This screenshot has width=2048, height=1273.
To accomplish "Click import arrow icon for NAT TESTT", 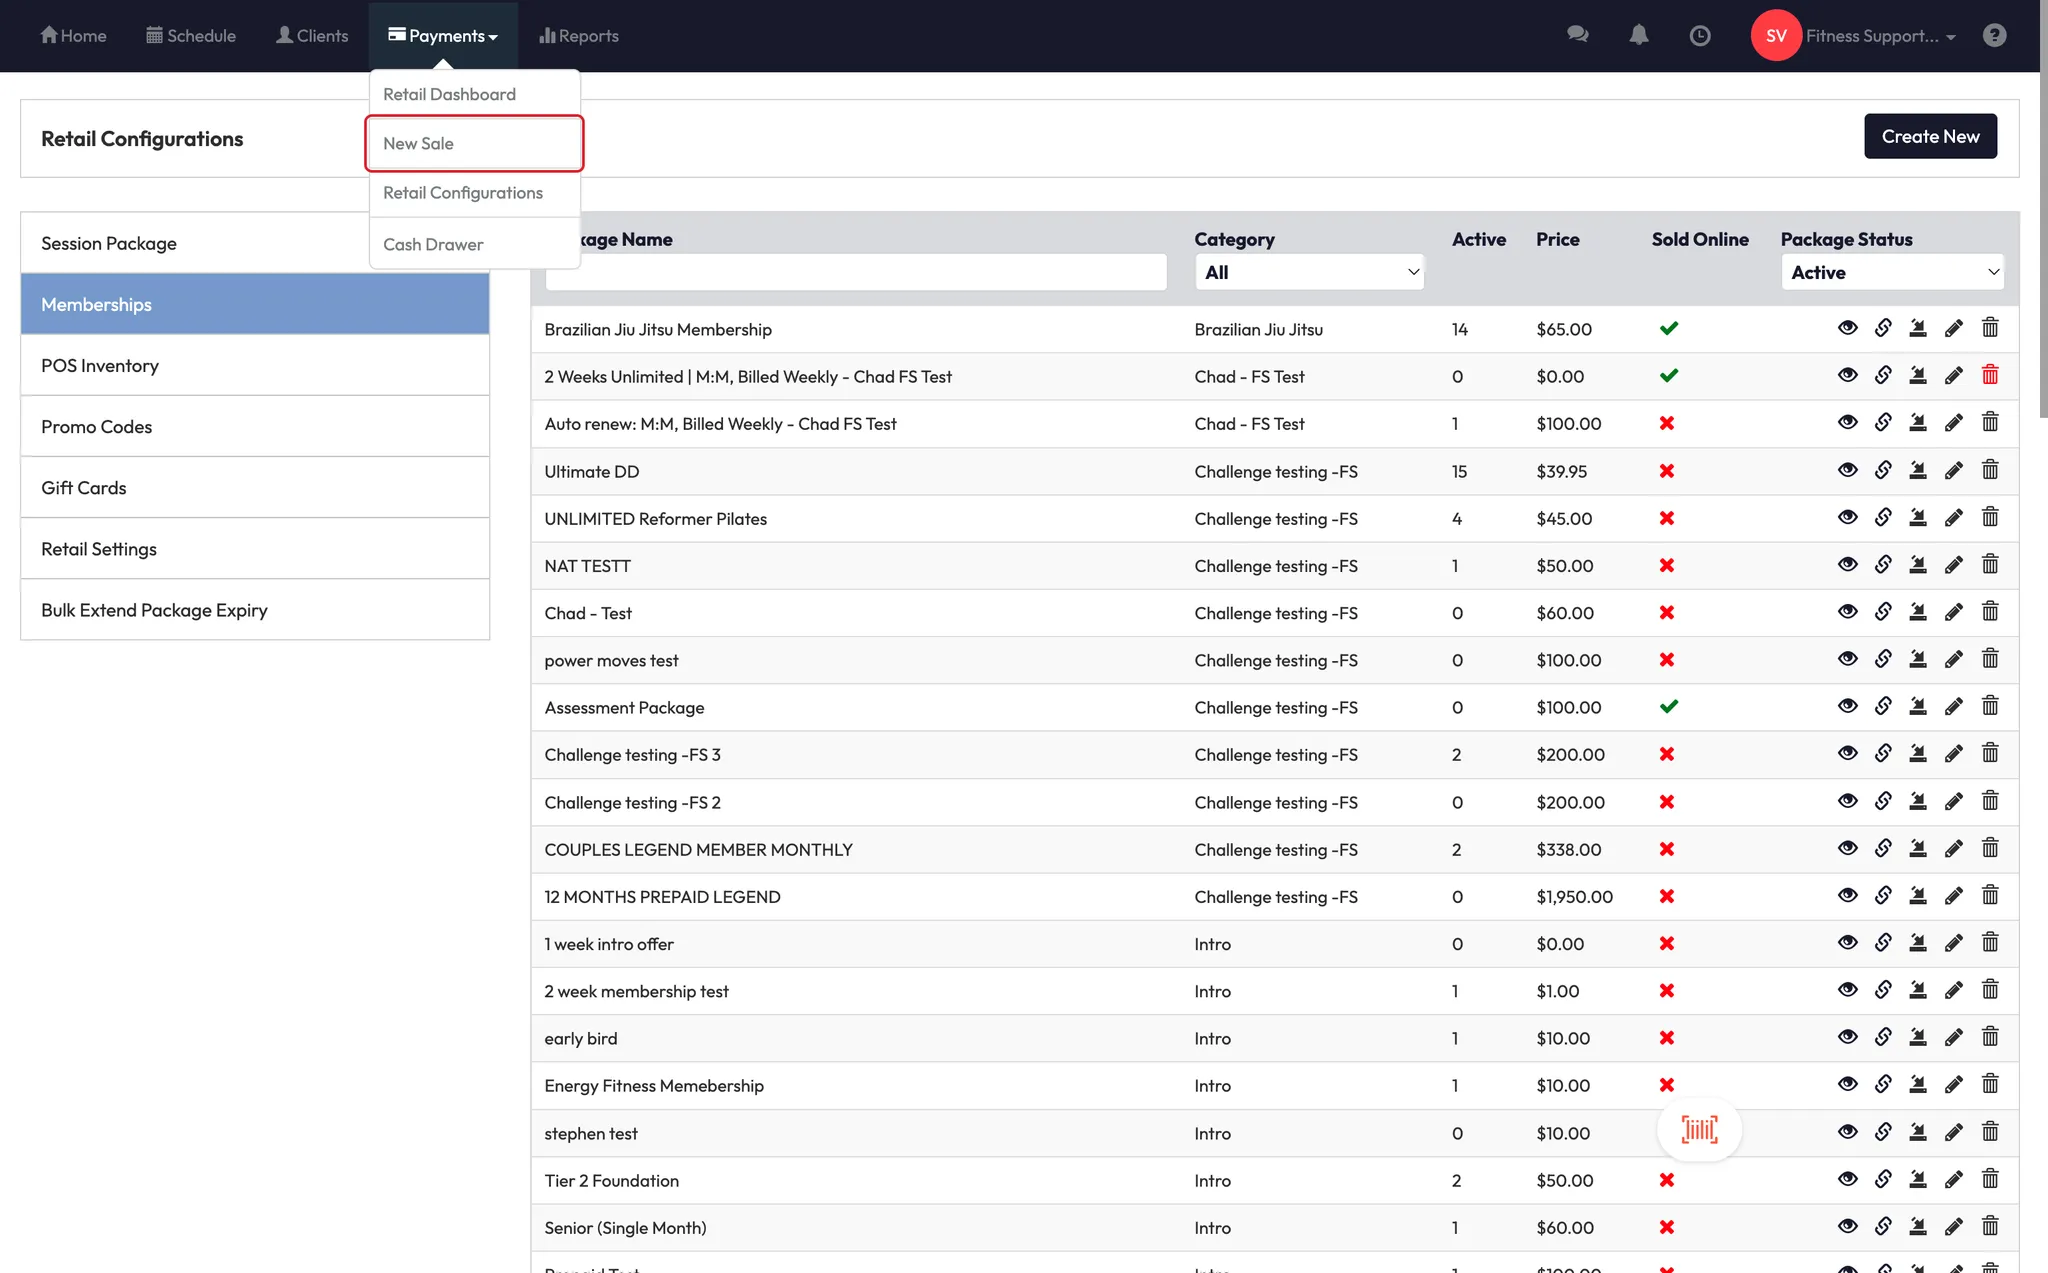I will (1918, 566).
